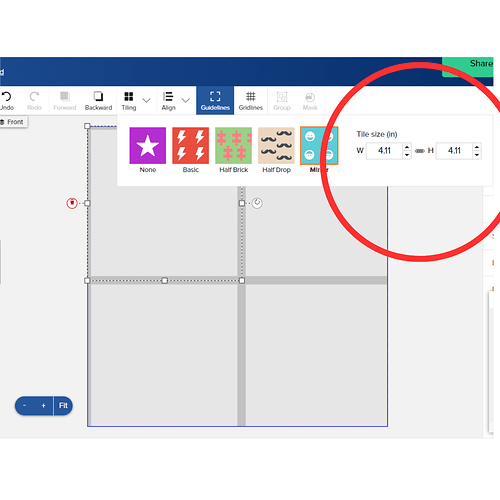Toggle Gridlines on the canvas
The width and height of the screenshot is (500, 500).
[251, 101]
